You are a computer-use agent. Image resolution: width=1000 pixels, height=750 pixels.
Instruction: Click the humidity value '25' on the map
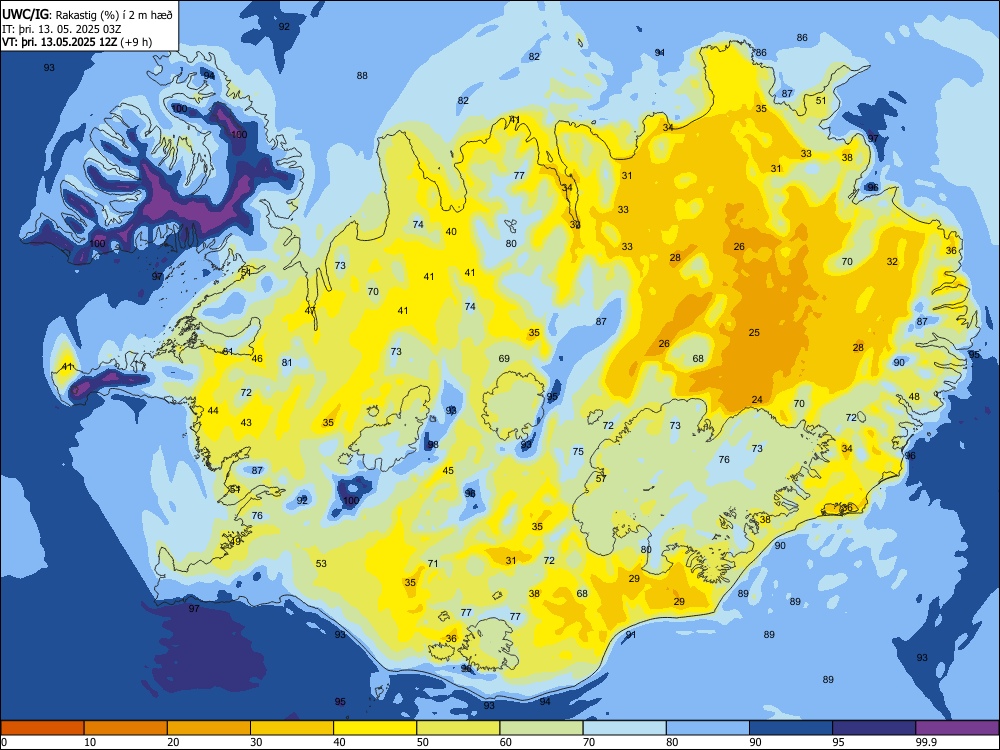pos(754,333)
